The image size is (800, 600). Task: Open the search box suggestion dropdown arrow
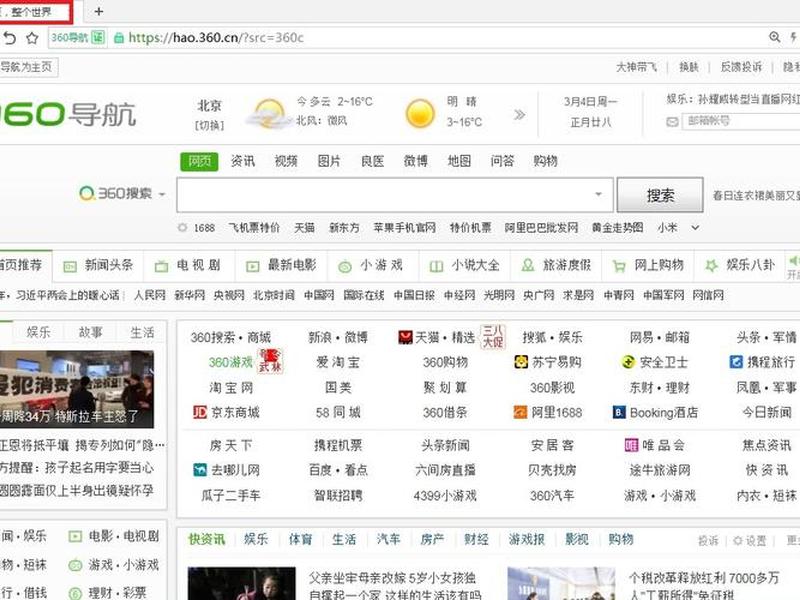[598, 194]
